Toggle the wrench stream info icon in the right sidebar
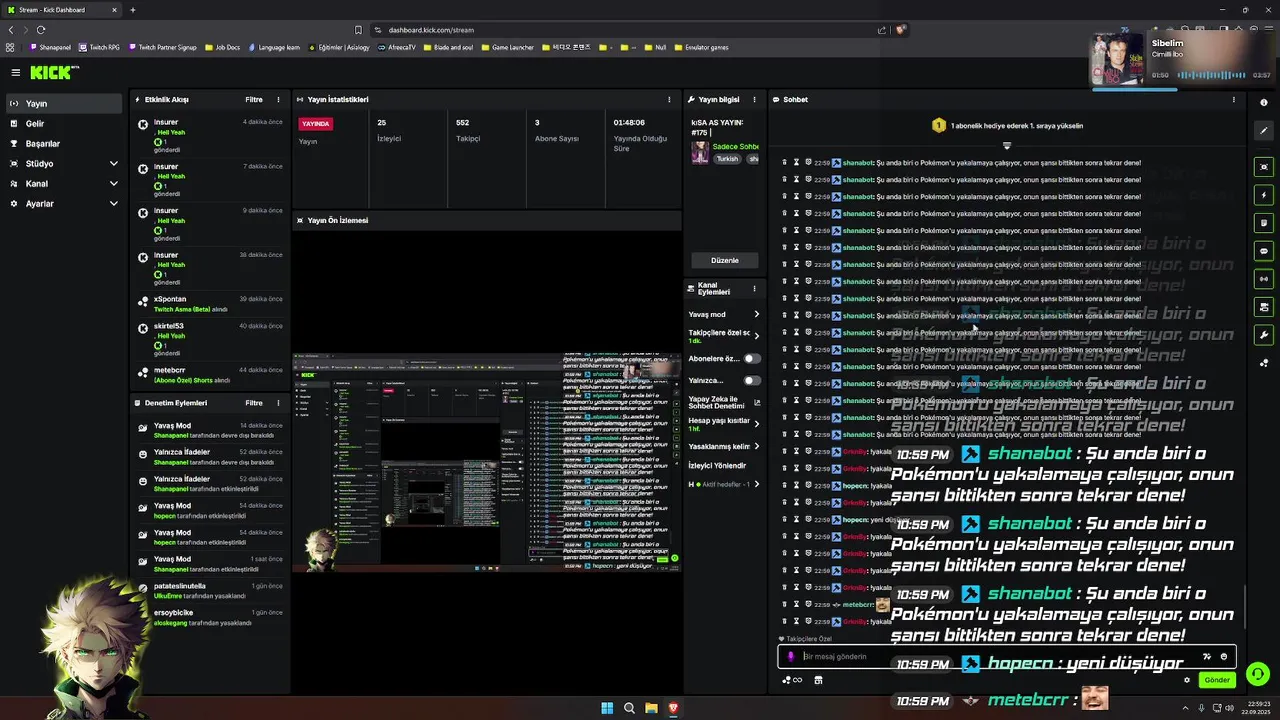1280x720 pixels. [1264, 335]
